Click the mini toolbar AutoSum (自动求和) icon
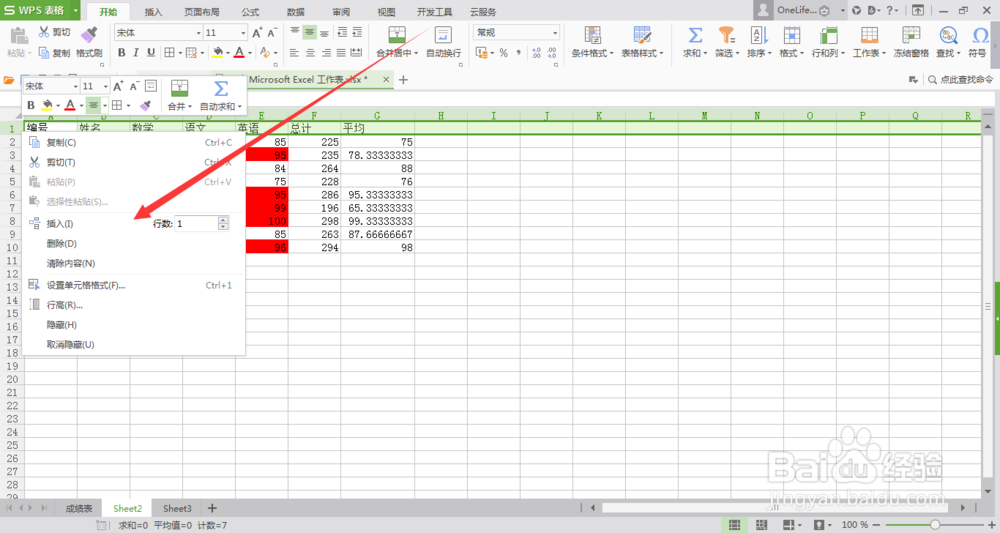The width and height of the screenshot is (1000, 533). tap(221, 89)
